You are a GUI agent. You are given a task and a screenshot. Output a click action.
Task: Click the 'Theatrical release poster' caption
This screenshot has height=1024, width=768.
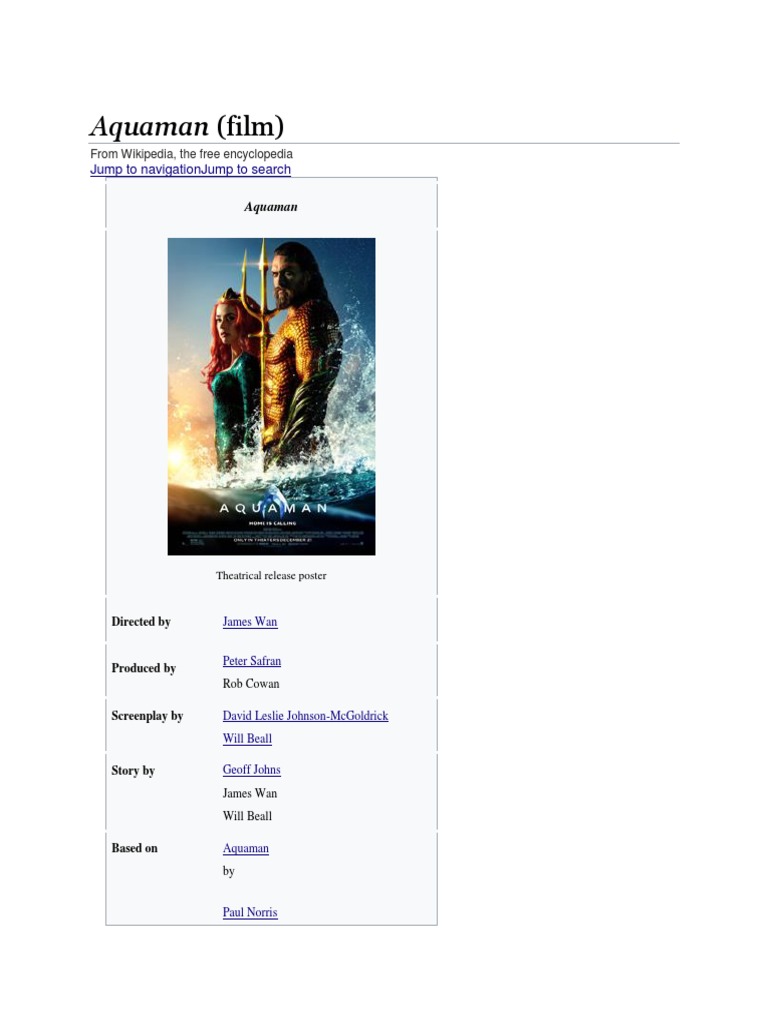click(x=271, y=575)
